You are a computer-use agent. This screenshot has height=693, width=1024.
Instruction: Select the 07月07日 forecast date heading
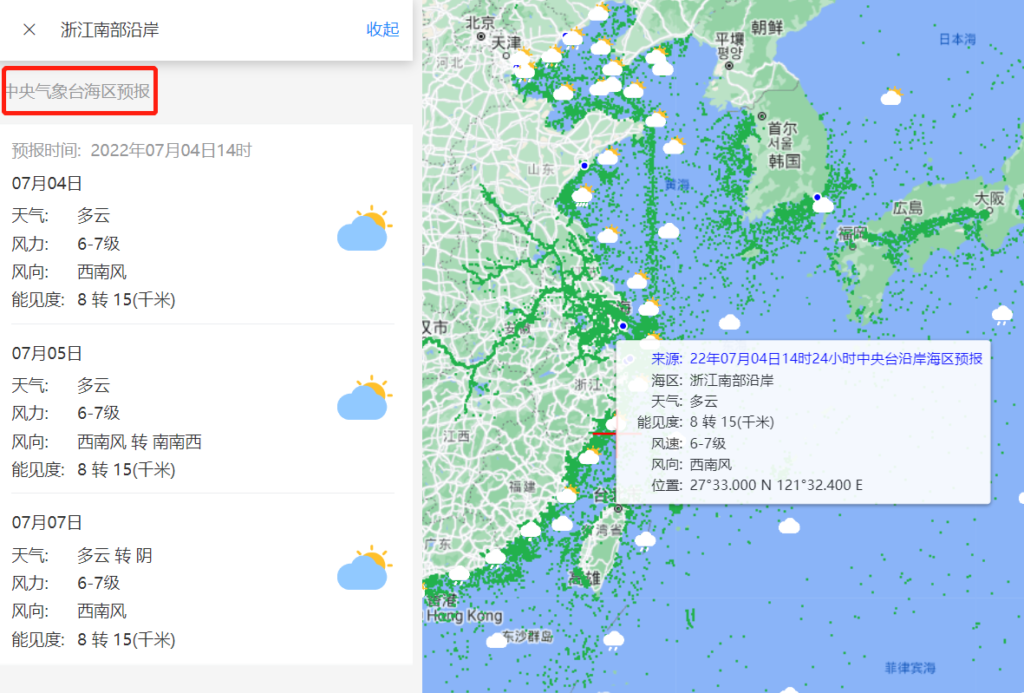click(x=47, y=522)
